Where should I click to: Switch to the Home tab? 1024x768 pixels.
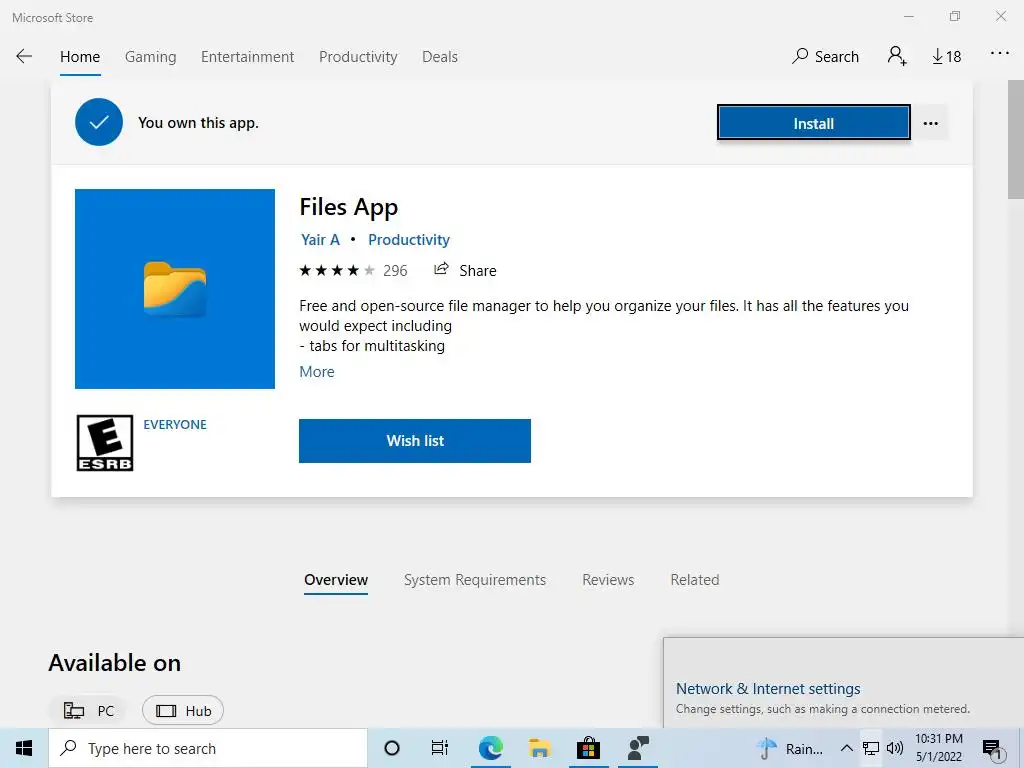point(80,57)
